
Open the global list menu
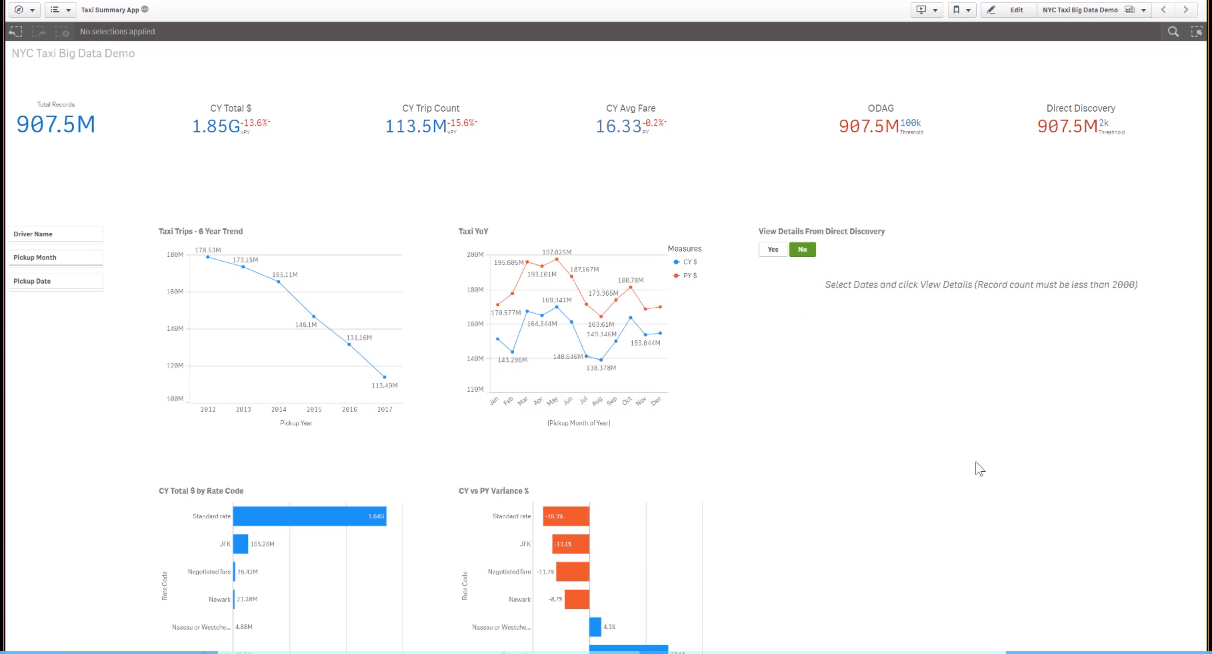(60, 9)
